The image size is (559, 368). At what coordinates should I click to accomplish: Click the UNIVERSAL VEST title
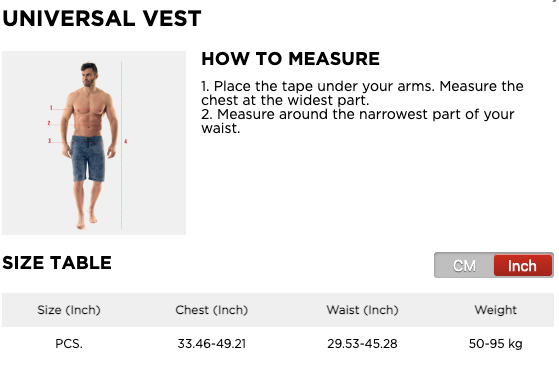(102, 19)
